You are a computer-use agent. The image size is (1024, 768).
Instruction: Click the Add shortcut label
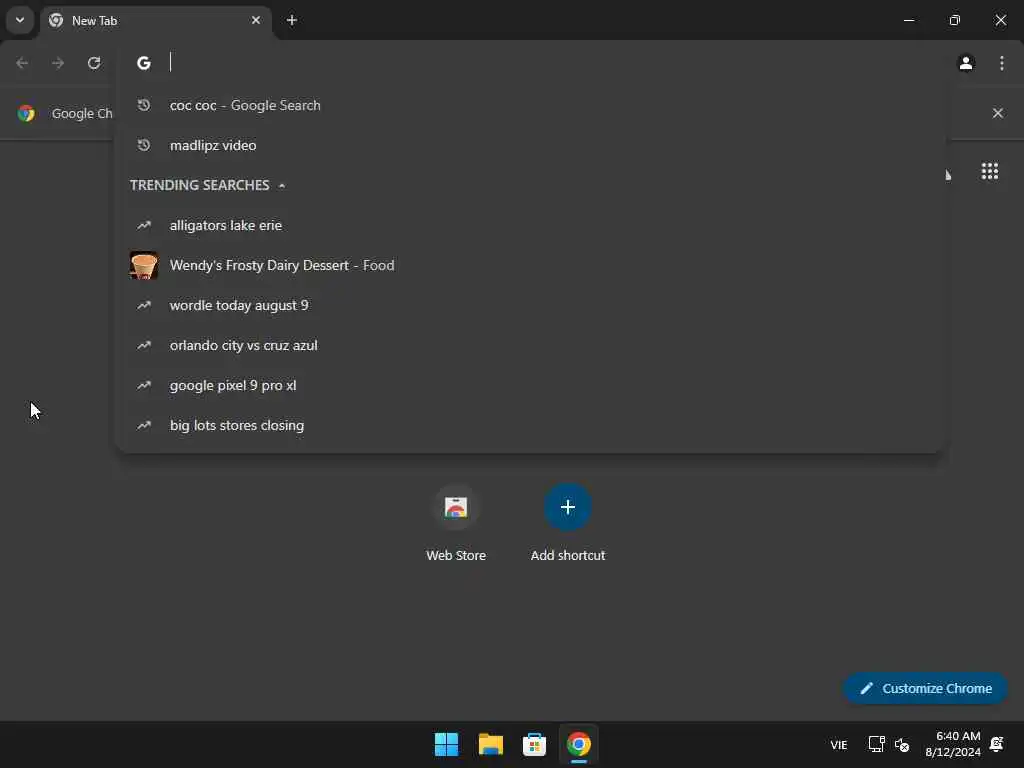coord(568,556)
